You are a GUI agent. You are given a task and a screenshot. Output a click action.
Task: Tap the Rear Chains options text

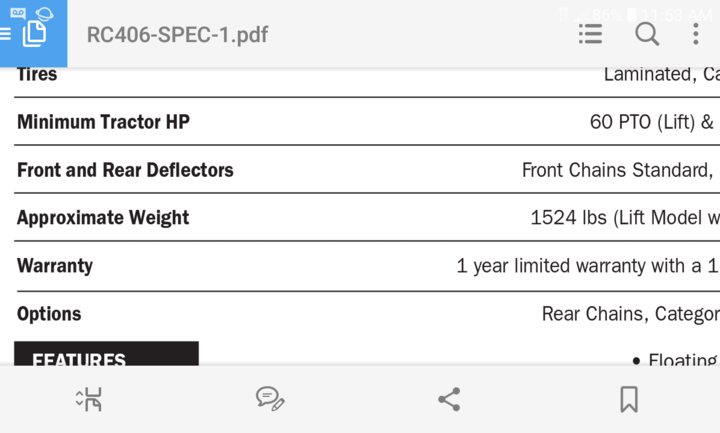(595, 314)
